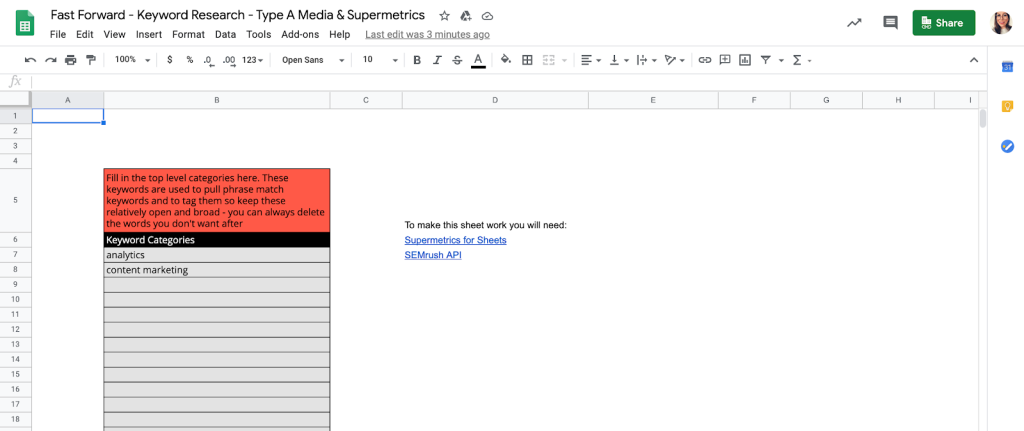Open the Add-ons menu
Image resolution: width=1024 pixels, height=431 pixels.
(x=300, y=34)
